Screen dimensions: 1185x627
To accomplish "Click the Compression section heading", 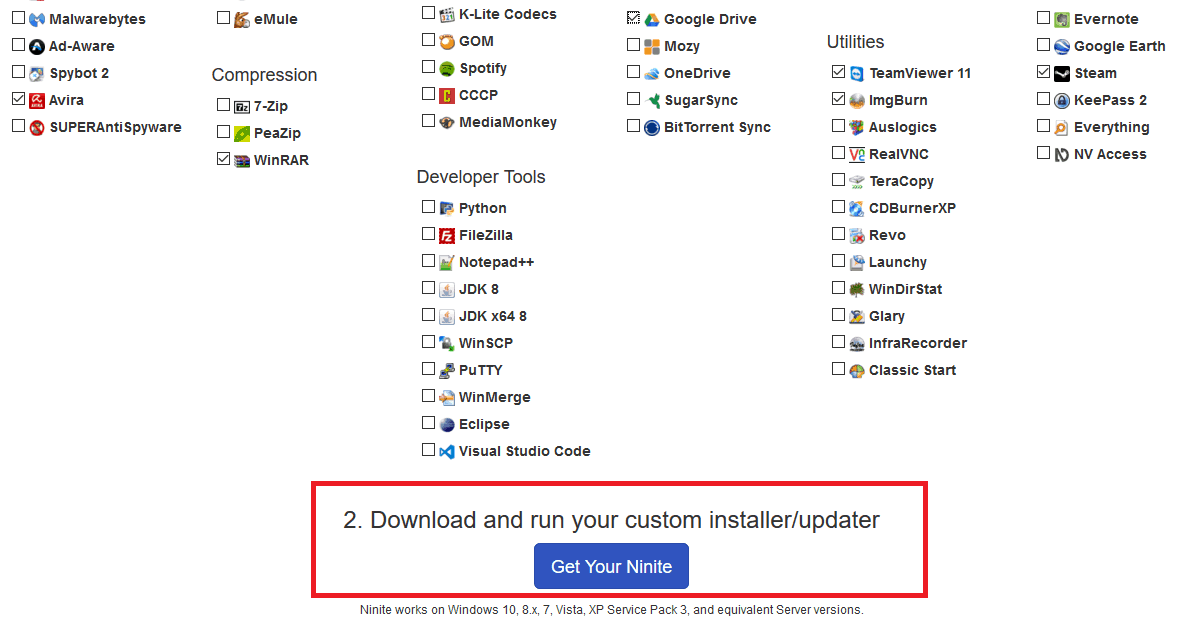I will pyautogui.click(x=265, y=76).
